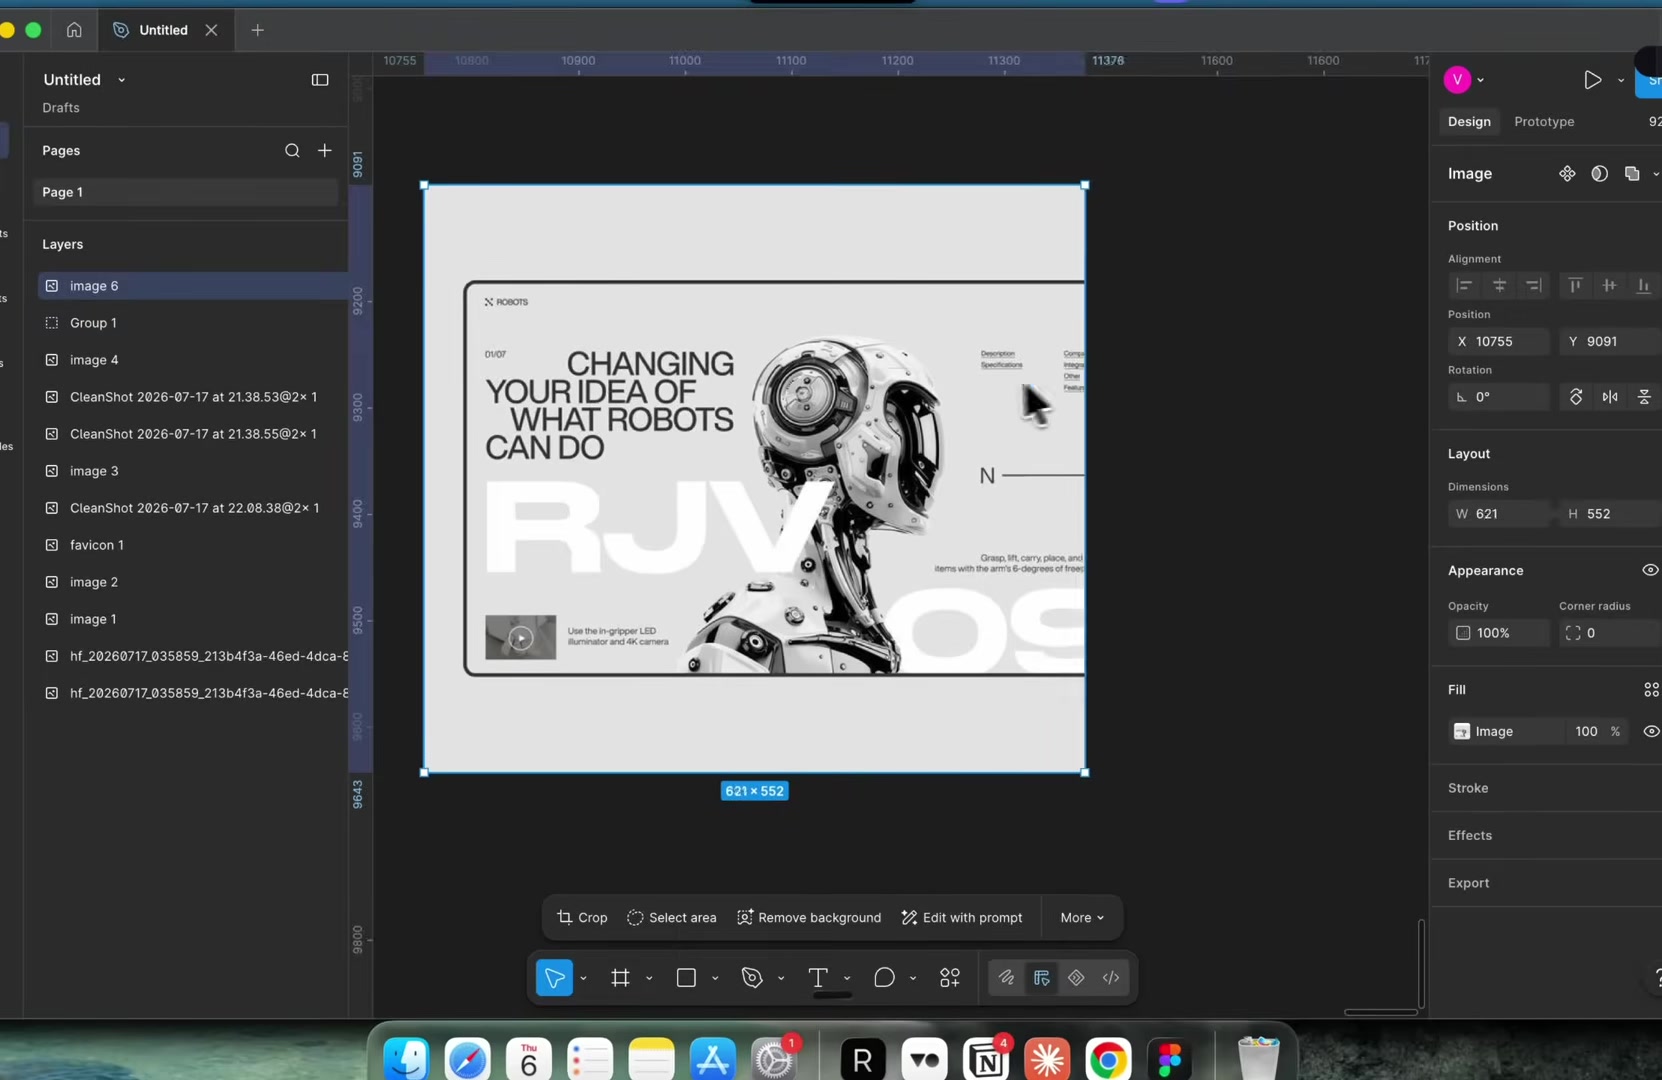Flip image horizontally
The height and width of the screenshot is (1080, 1662).
pyautogui.click(x=1610, y=397)
